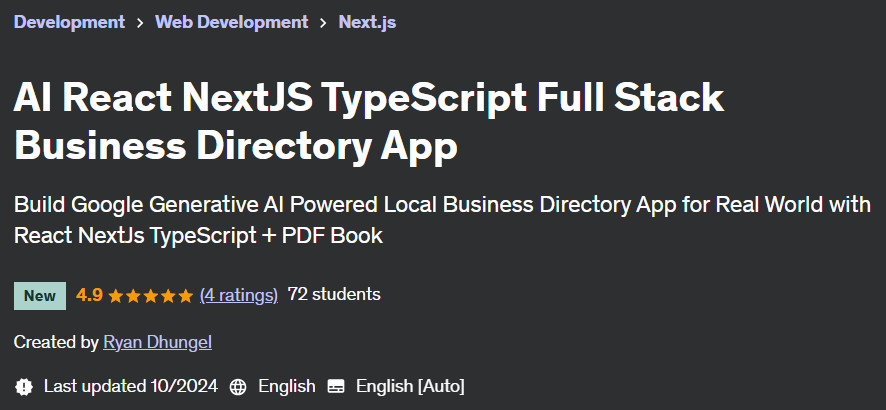
Task: Open the Next.js breadcrumb link
Action: click(x=367, y=23)
